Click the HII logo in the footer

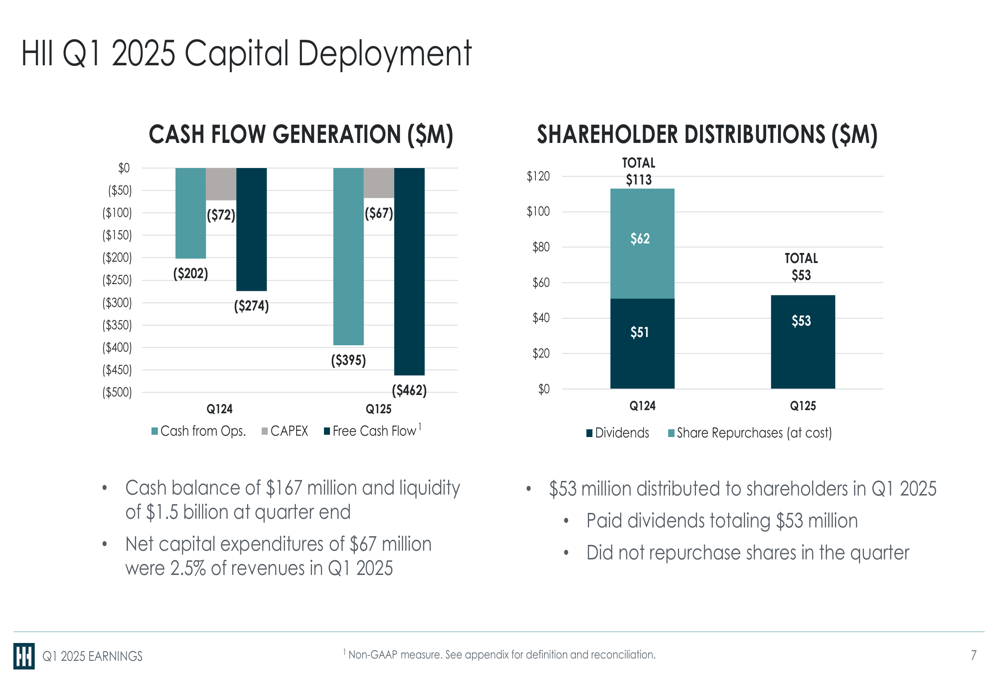click(x=24, y=656)
